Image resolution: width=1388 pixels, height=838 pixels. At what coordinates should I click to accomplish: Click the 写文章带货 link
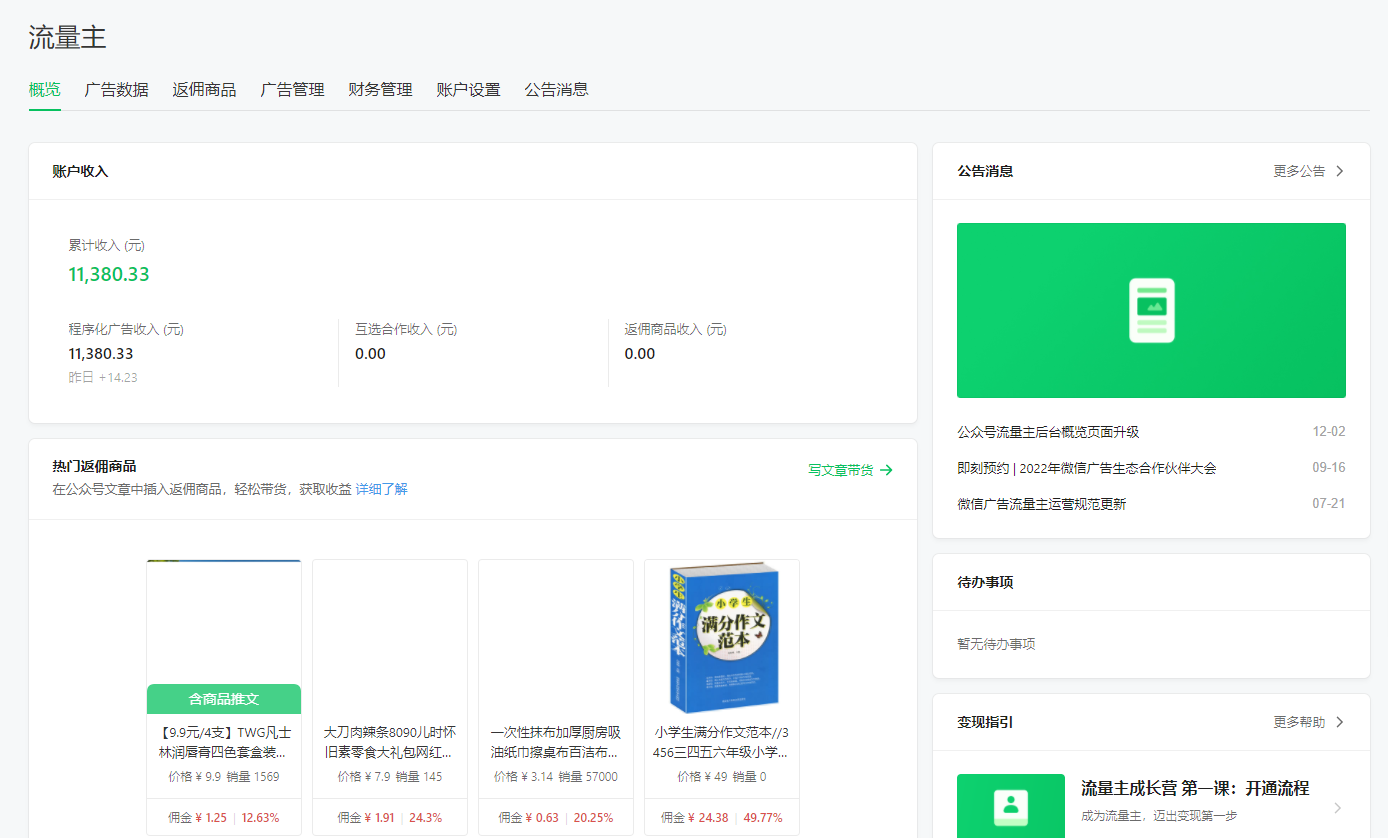click(x=840, y=470)
